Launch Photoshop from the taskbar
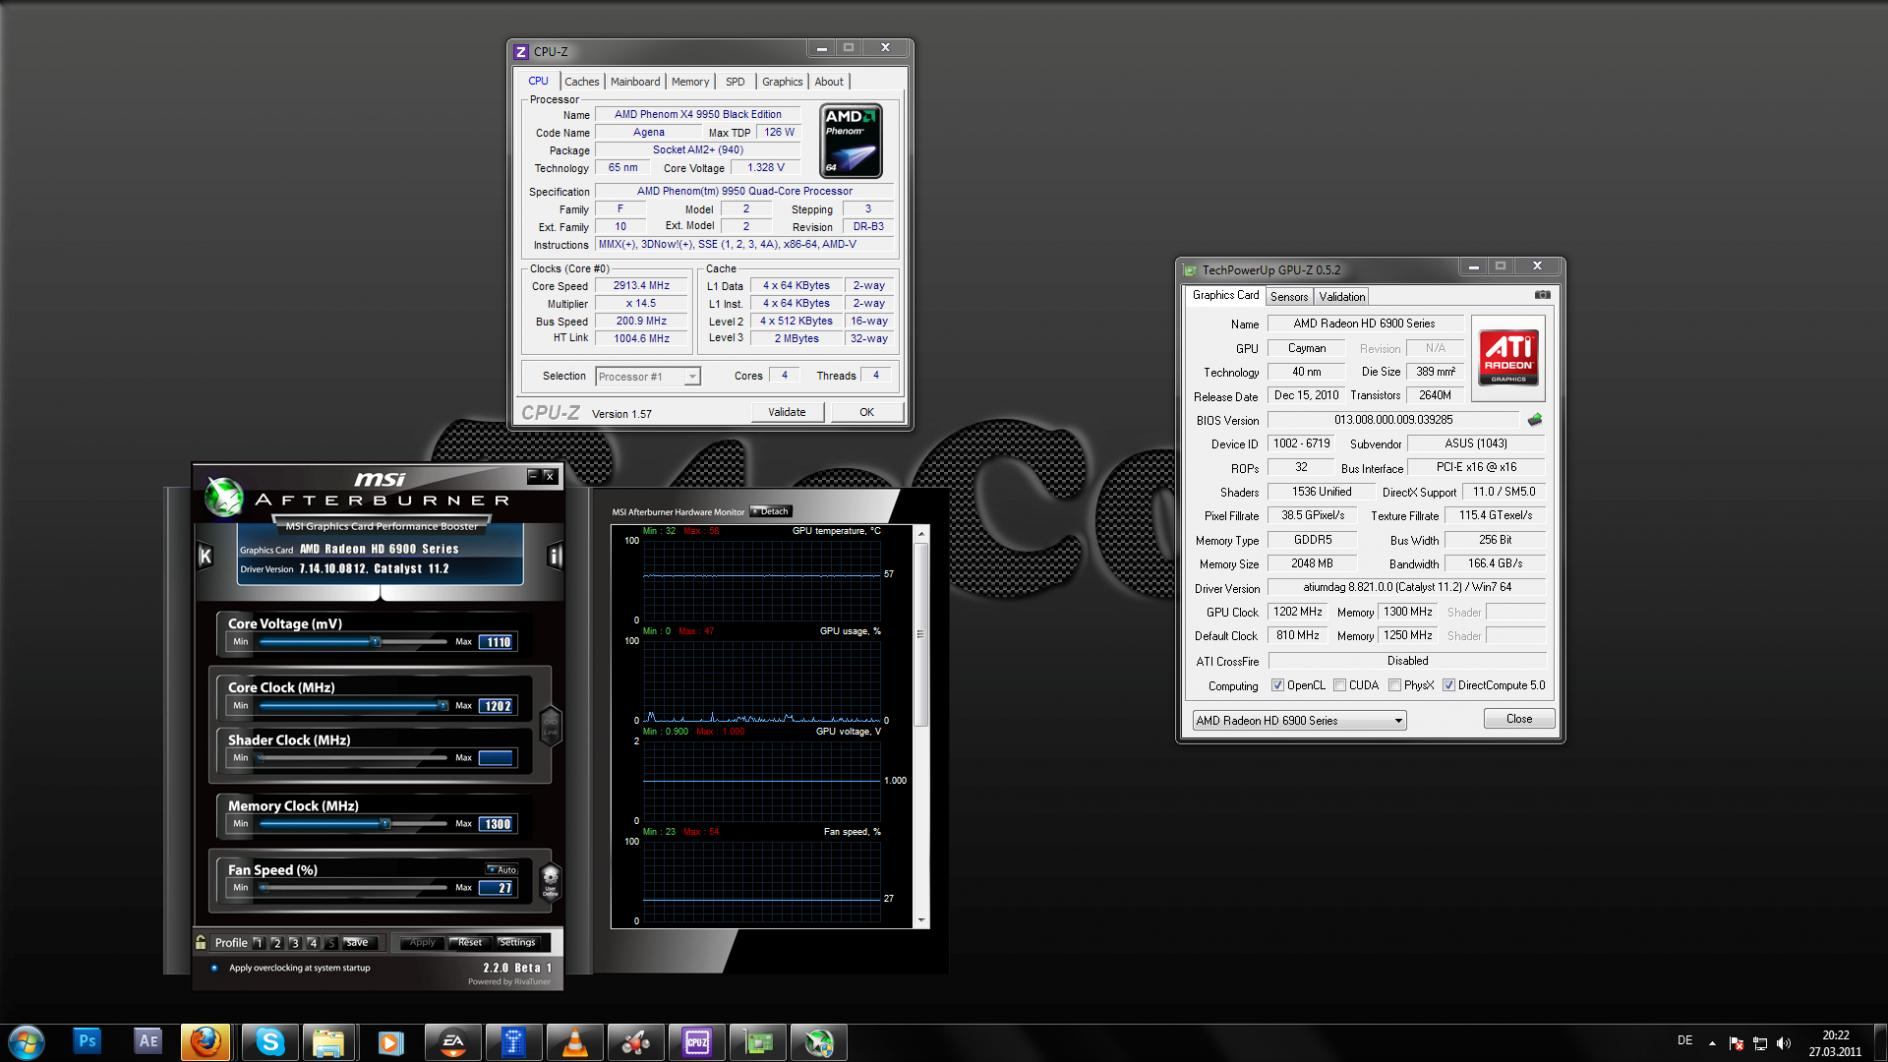1888x1062 pixels. [87, 1042]
